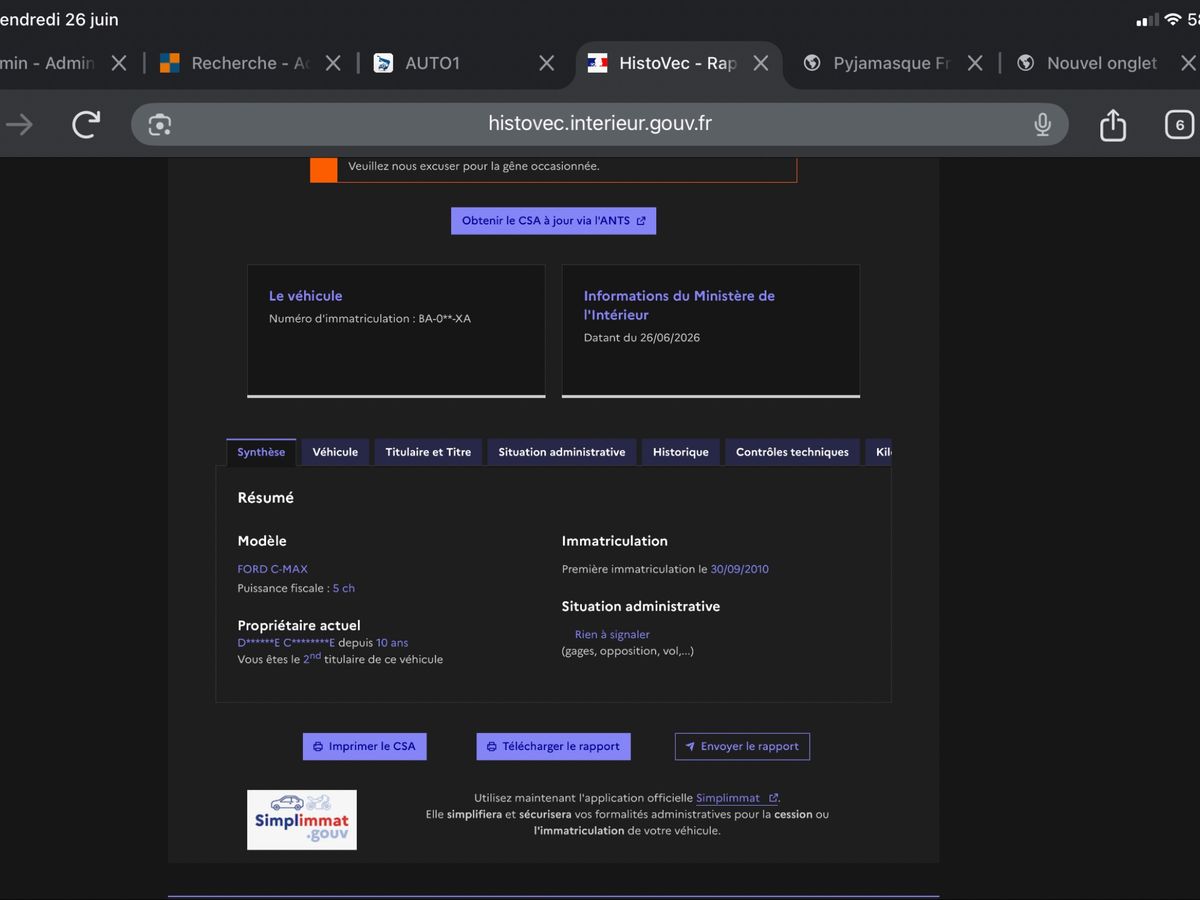This screenshot has height=900, width=1200.
Task: Click the histovec.interieur.gouv.fr address field
Action: [x=600, y=124]
